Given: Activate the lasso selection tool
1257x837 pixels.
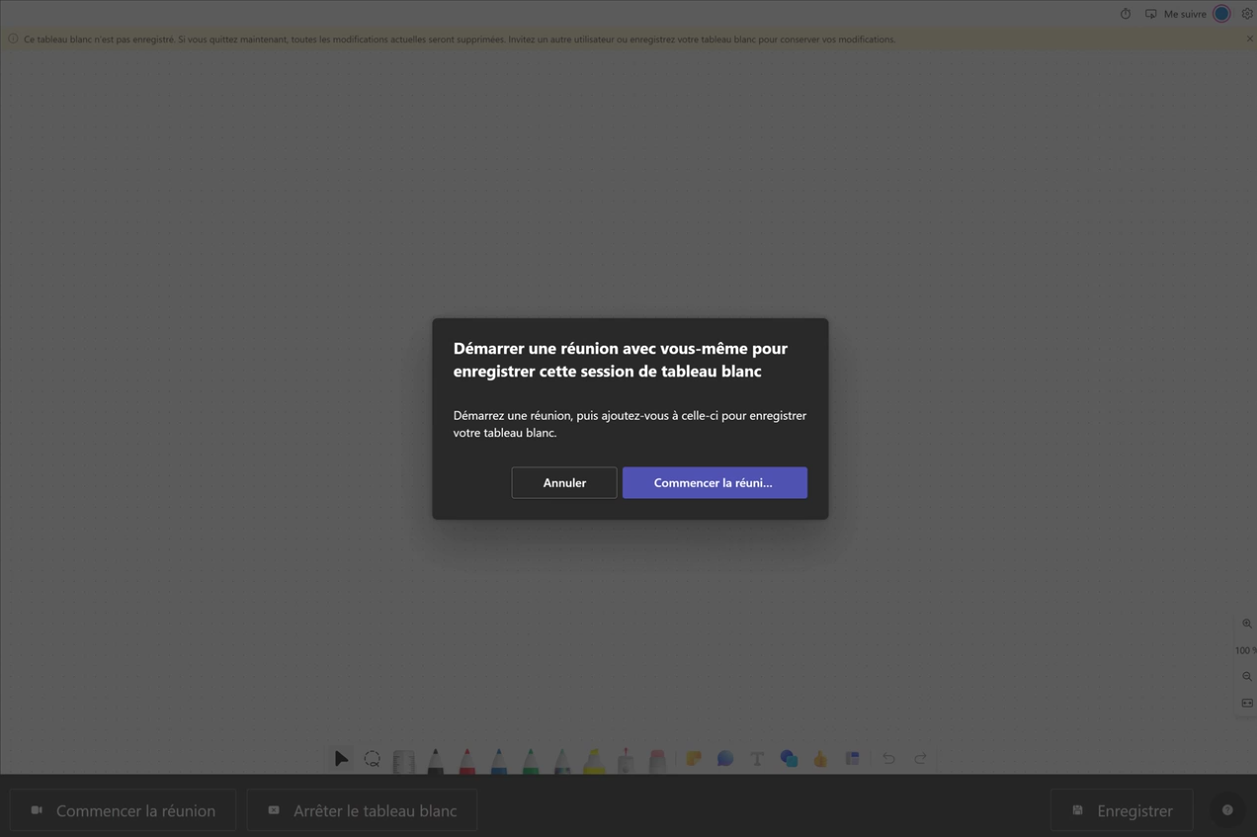Looking at the screenshot, I should (371, 758).
